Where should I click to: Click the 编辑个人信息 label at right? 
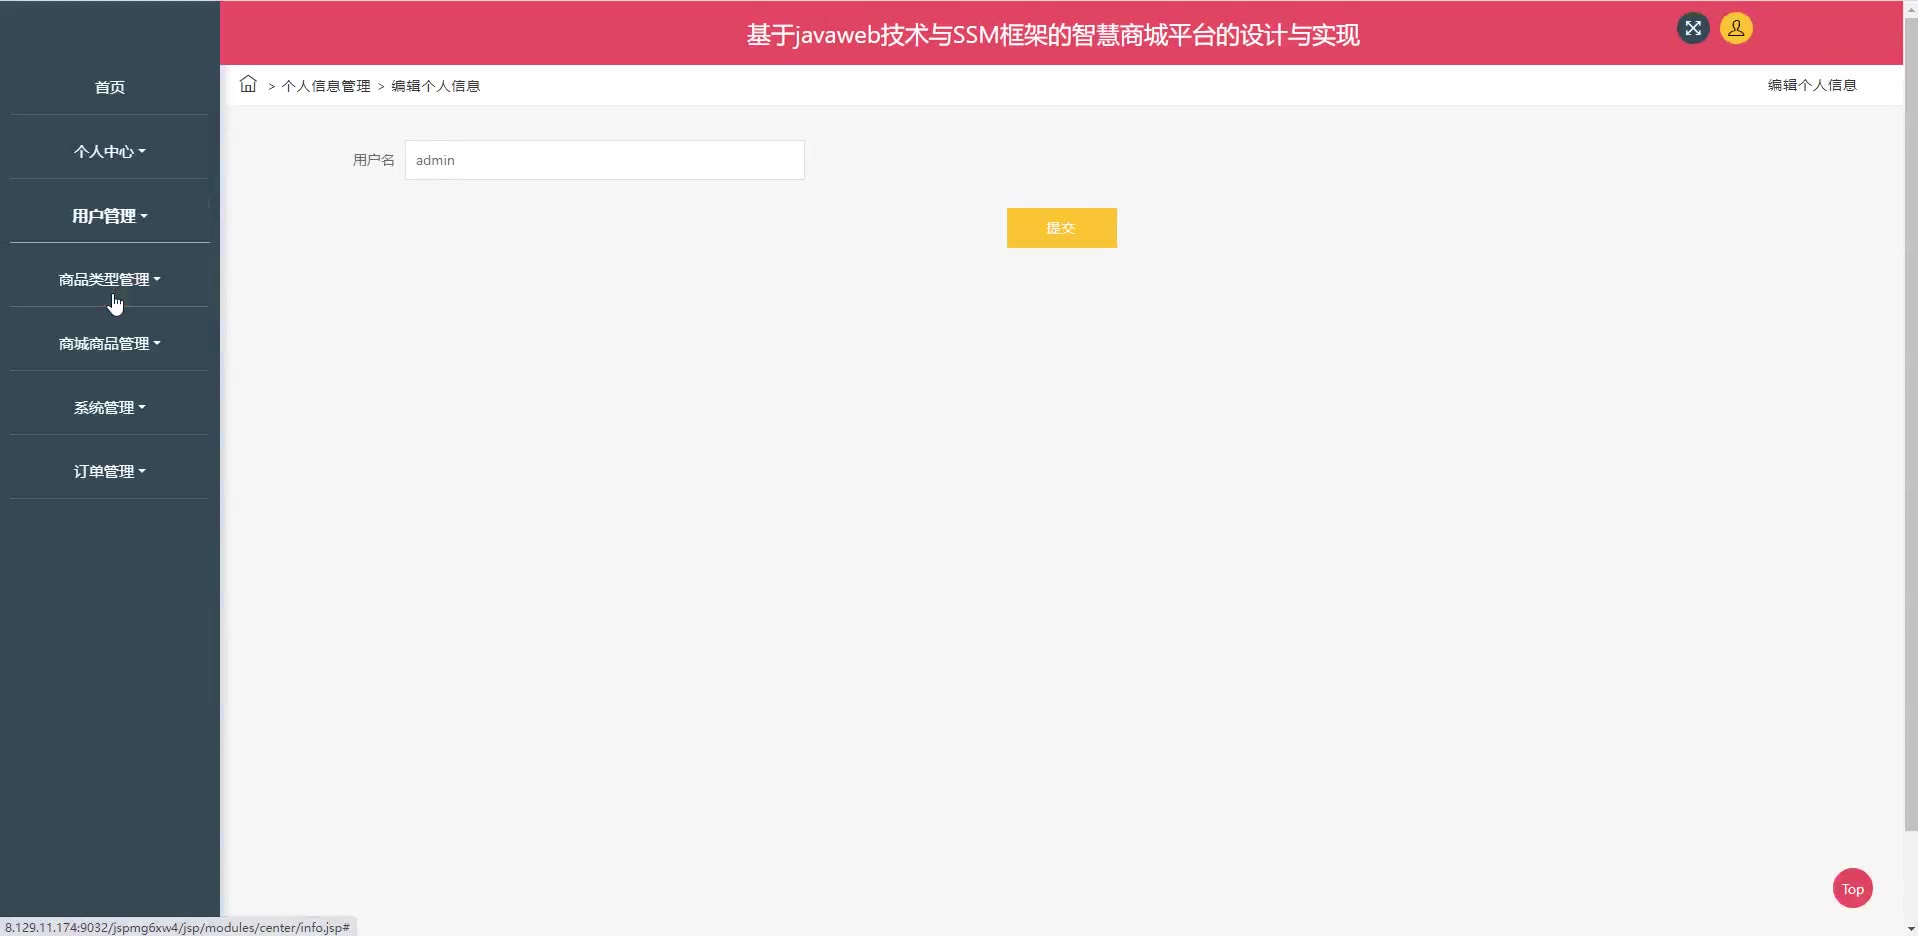pyautogui.click(x=1812, y=85)
